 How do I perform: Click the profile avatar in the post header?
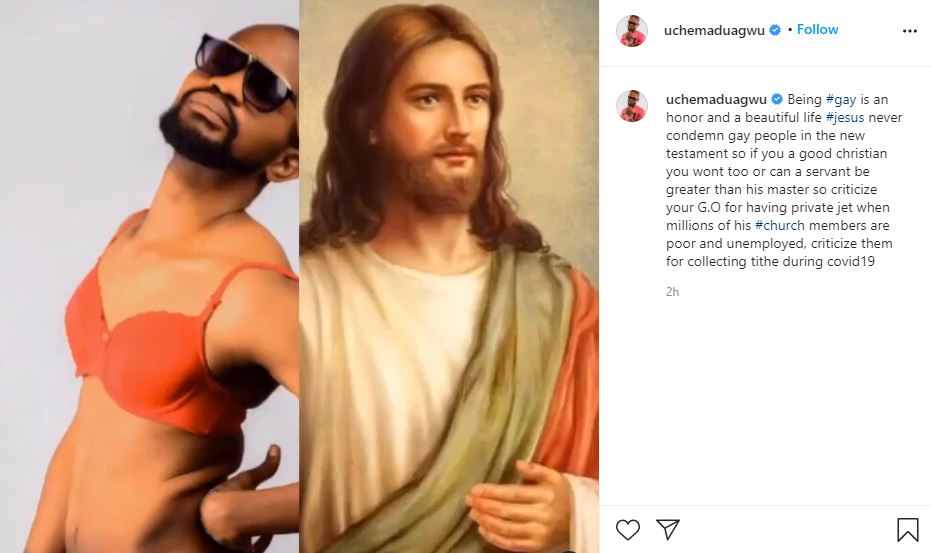tap(632, 30)
